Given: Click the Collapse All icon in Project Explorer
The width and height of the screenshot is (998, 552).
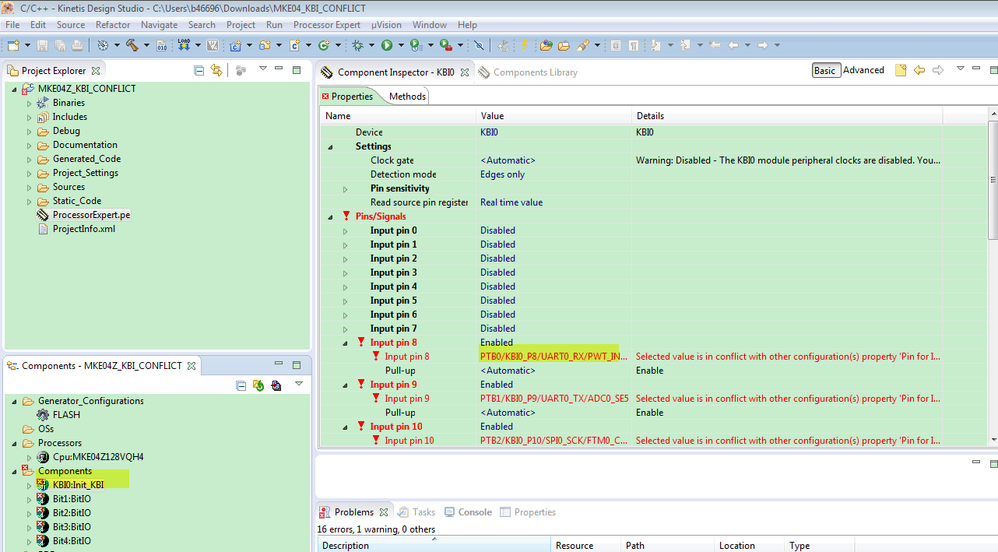Looking at the screenshot, I should [199, 71].
